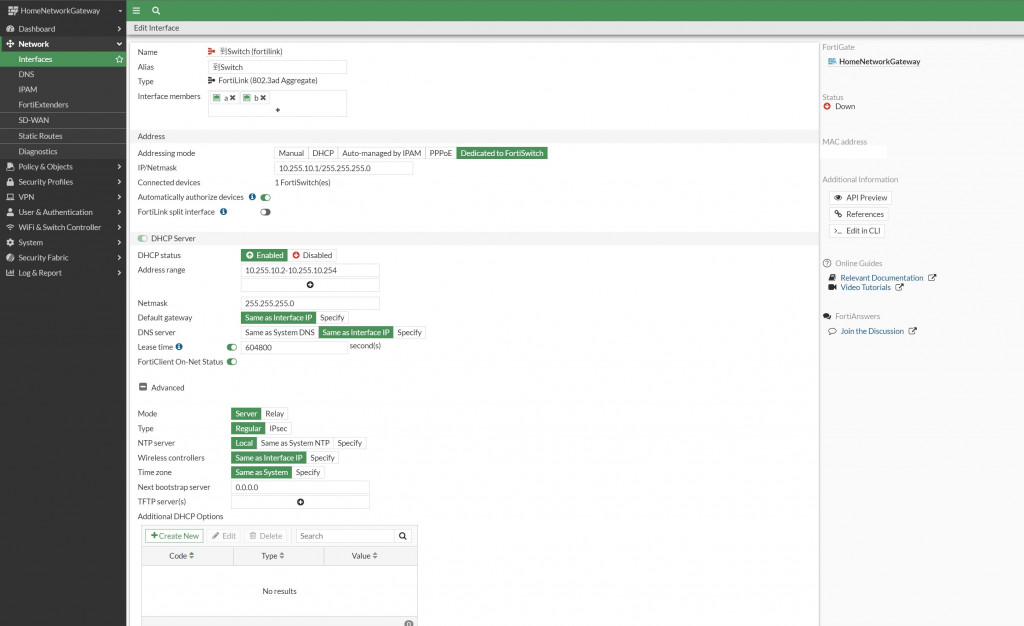
Task: Expand the System menu chevron
Action: click(x=119, y=242)
